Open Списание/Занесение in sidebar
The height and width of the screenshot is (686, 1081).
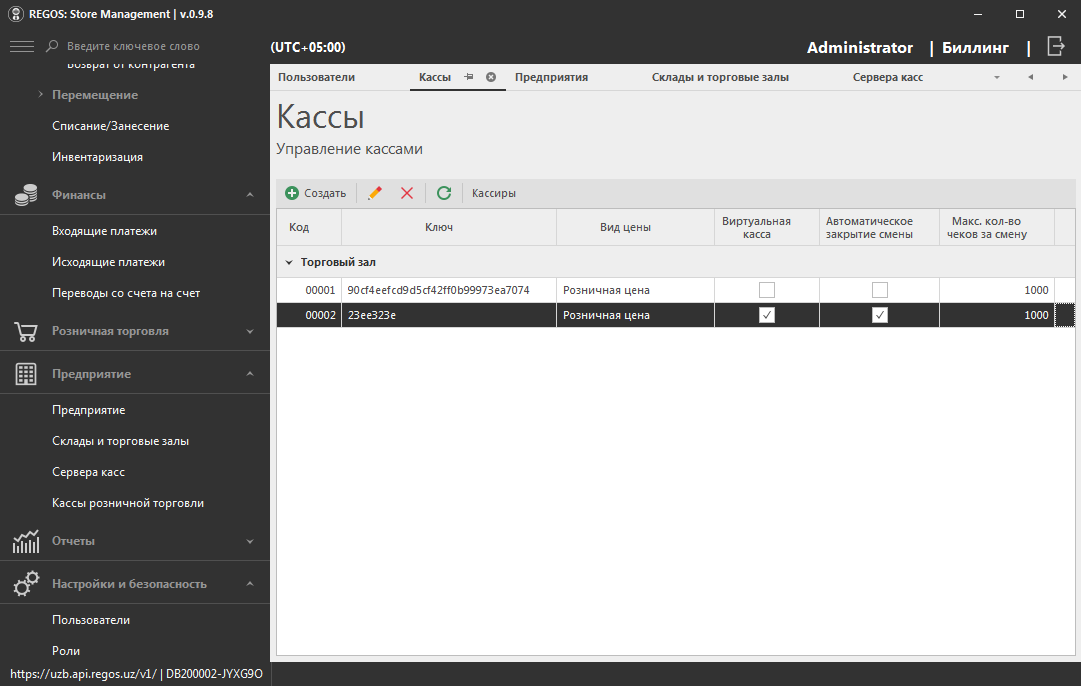[110, 126]
